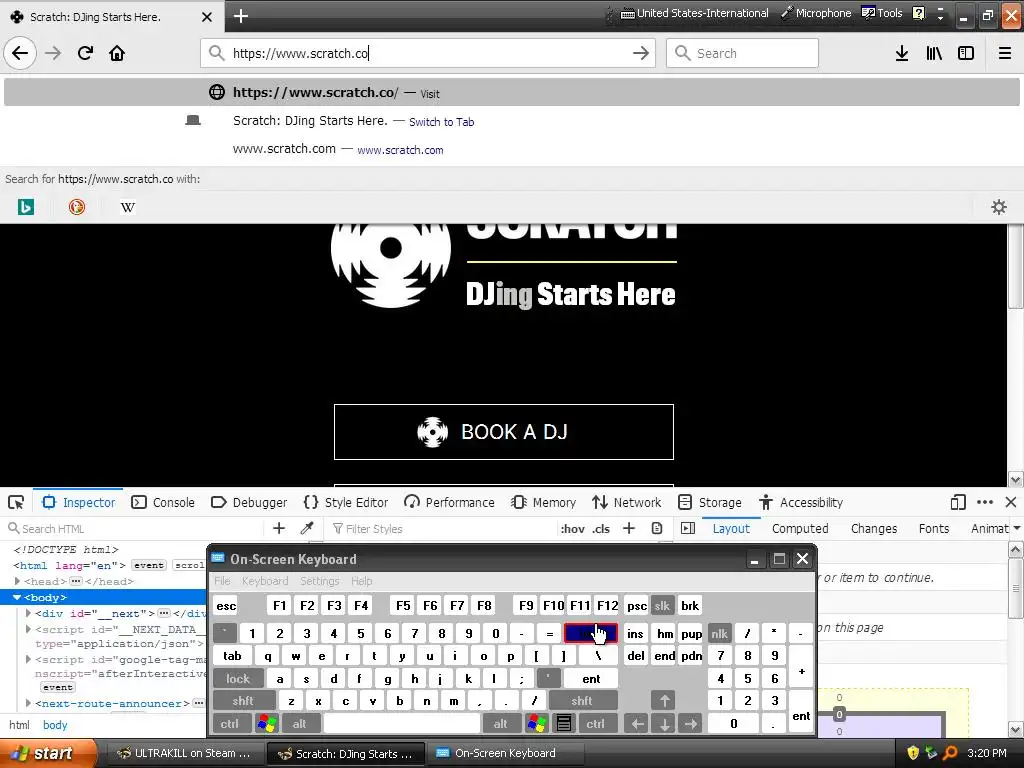
Task: Open search settings gear icon
Action: pos(999,208)
